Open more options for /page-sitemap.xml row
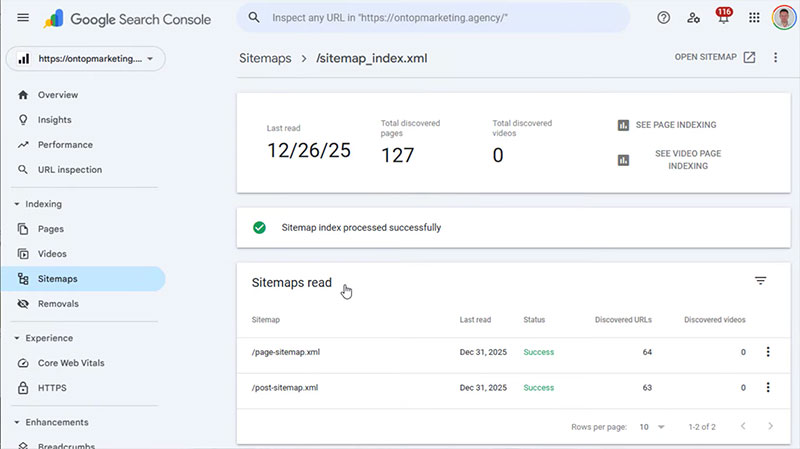800x449 pixels. (x=768, y=352)
